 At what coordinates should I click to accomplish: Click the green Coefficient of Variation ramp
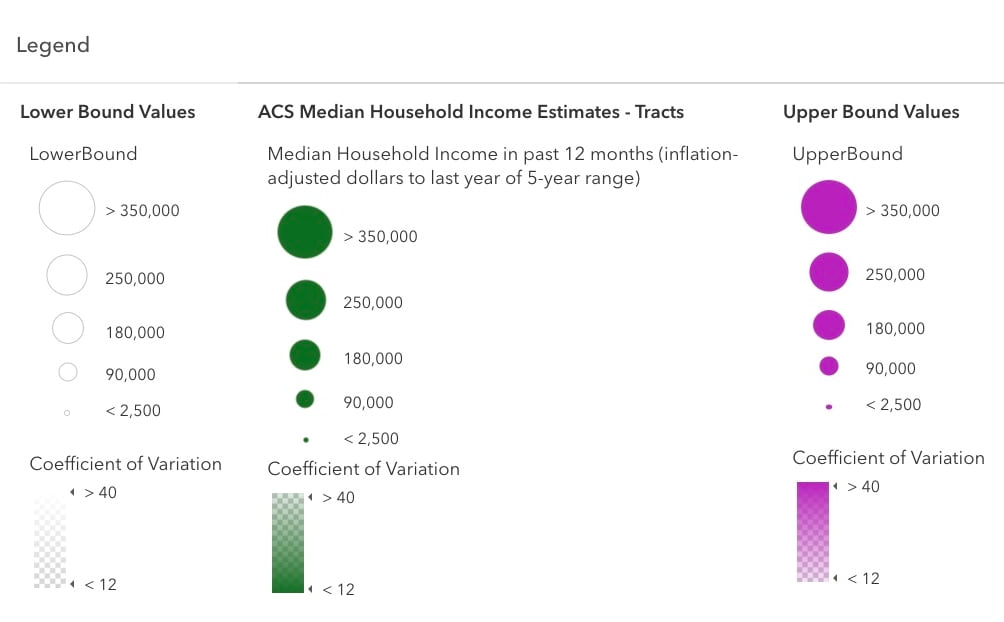tap(287, 543)
